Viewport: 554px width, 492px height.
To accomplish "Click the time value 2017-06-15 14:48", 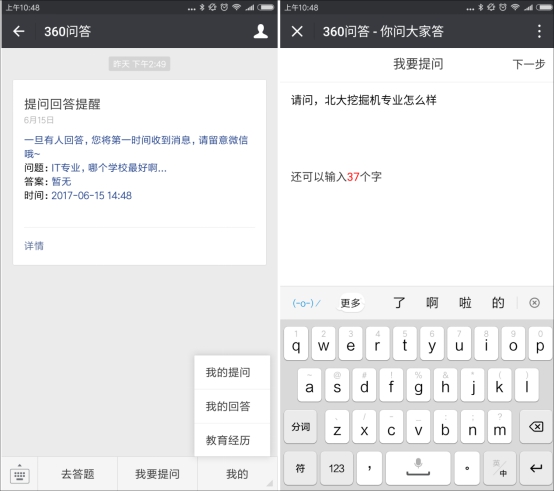I will [x=92, y=195].
